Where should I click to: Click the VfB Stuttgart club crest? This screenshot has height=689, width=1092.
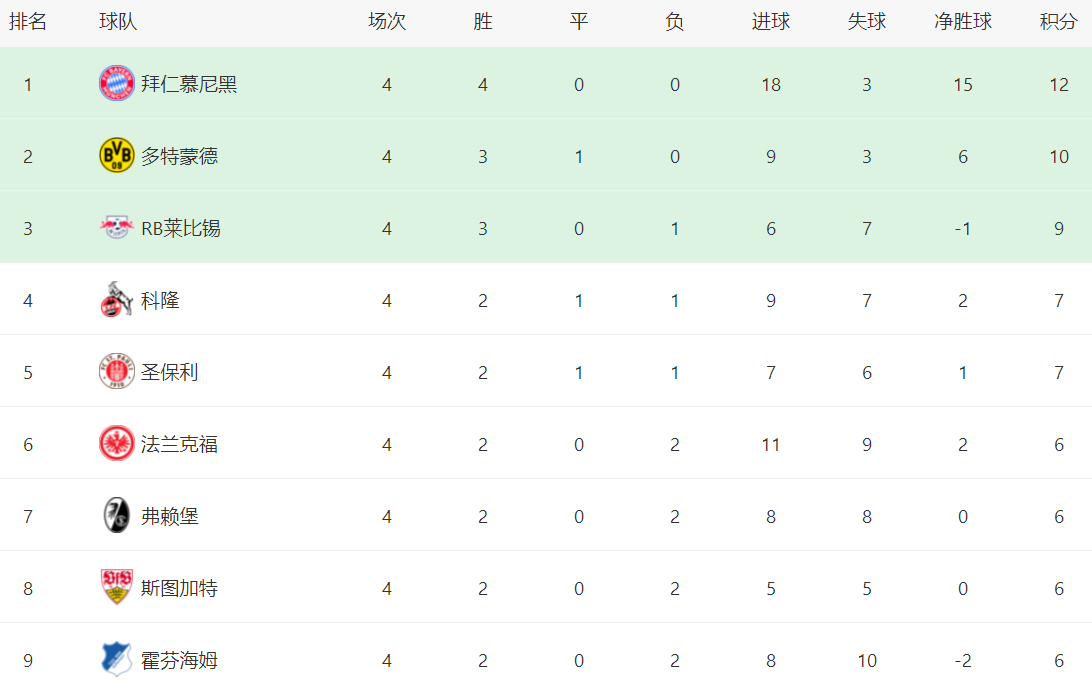(x=116, y=588)
